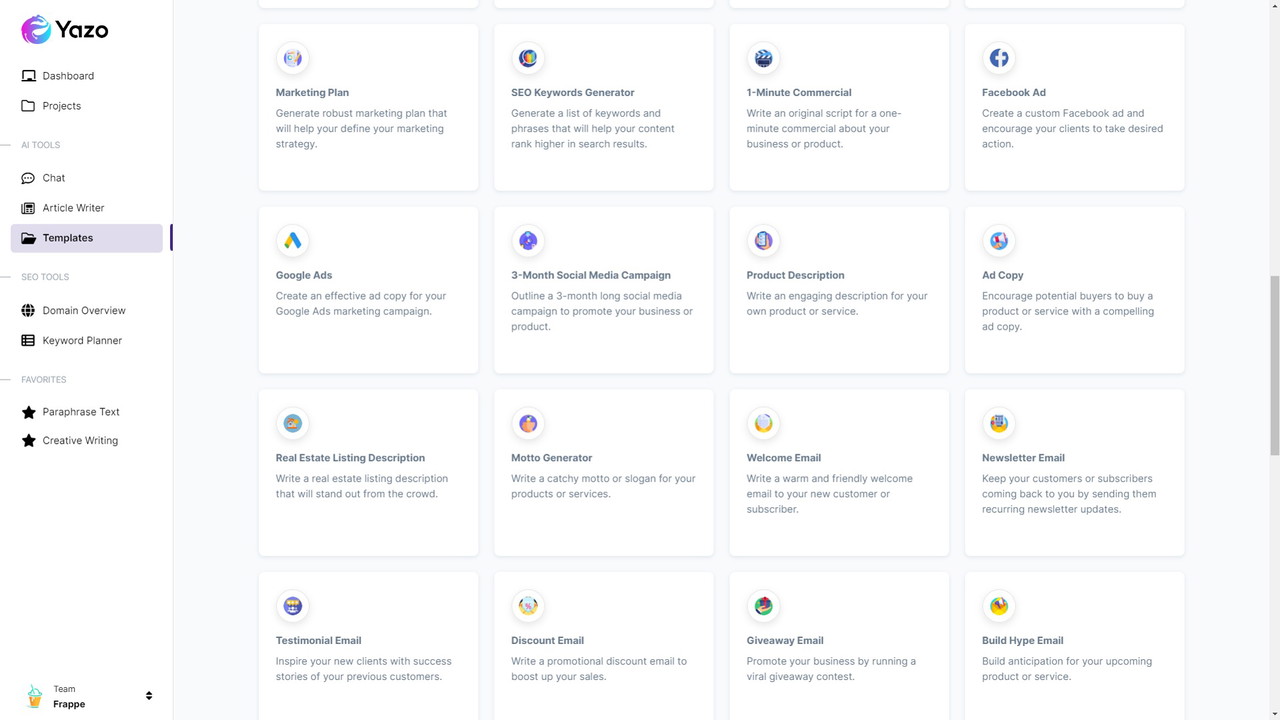Open Article Writer using its sidebar icon

point(27,207)
